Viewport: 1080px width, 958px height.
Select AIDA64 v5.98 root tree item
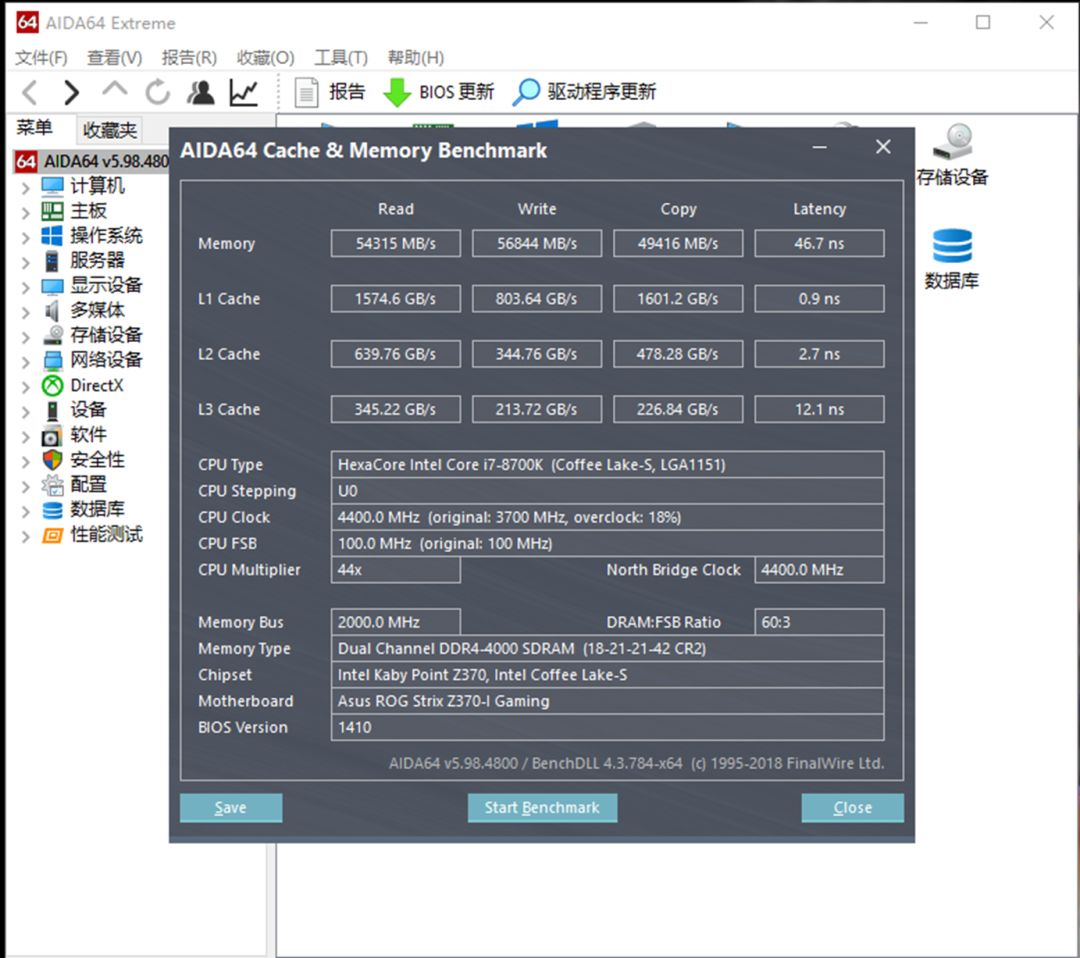(x=92, y=161)
